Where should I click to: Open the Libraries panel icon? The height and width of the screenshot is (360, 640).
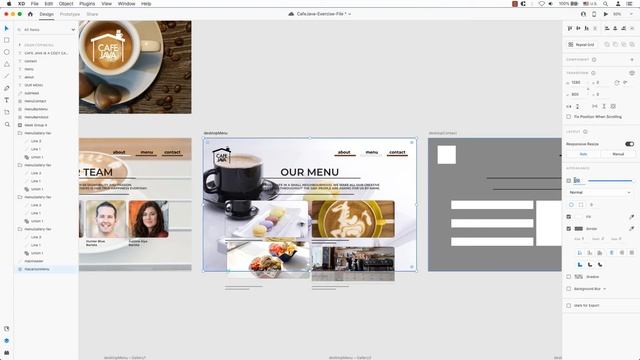7,329
